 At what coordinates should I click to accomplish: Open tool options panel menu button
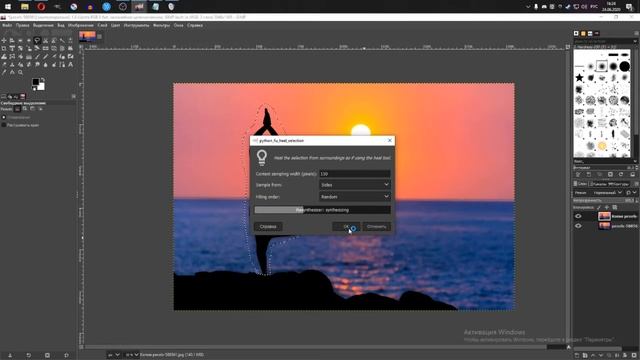tap(73, 96)
